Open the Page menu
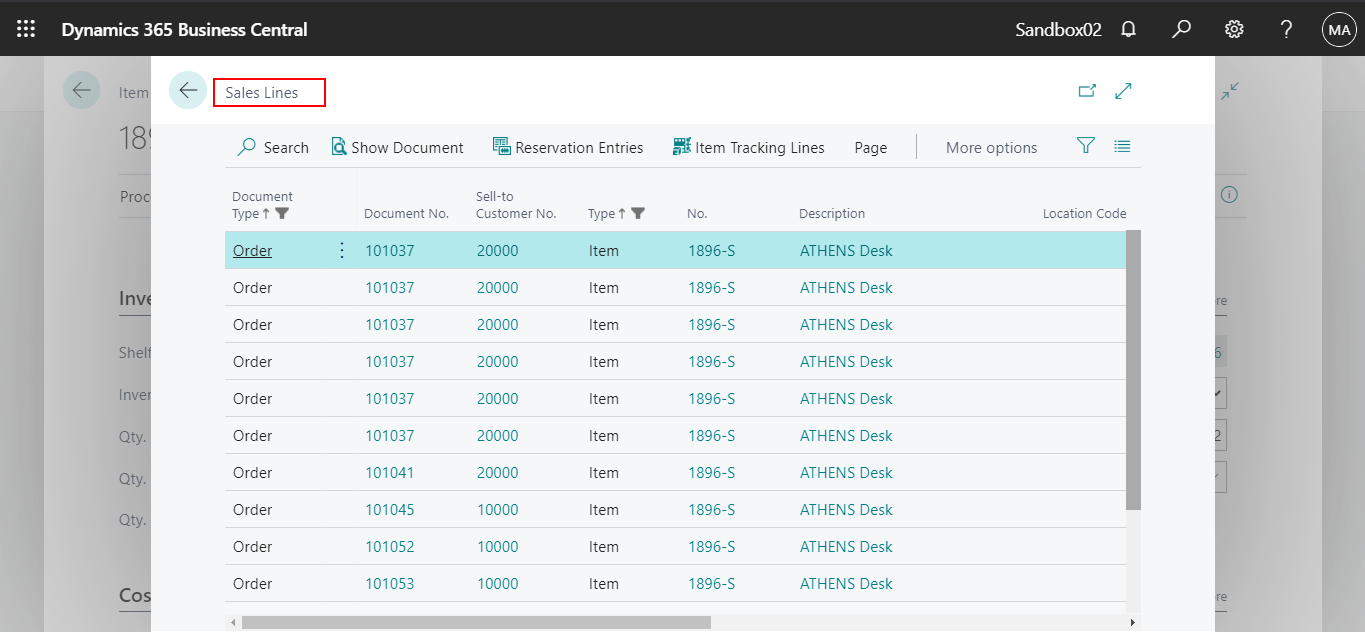This screenshot has height=632, width=1365. point(870,146)
